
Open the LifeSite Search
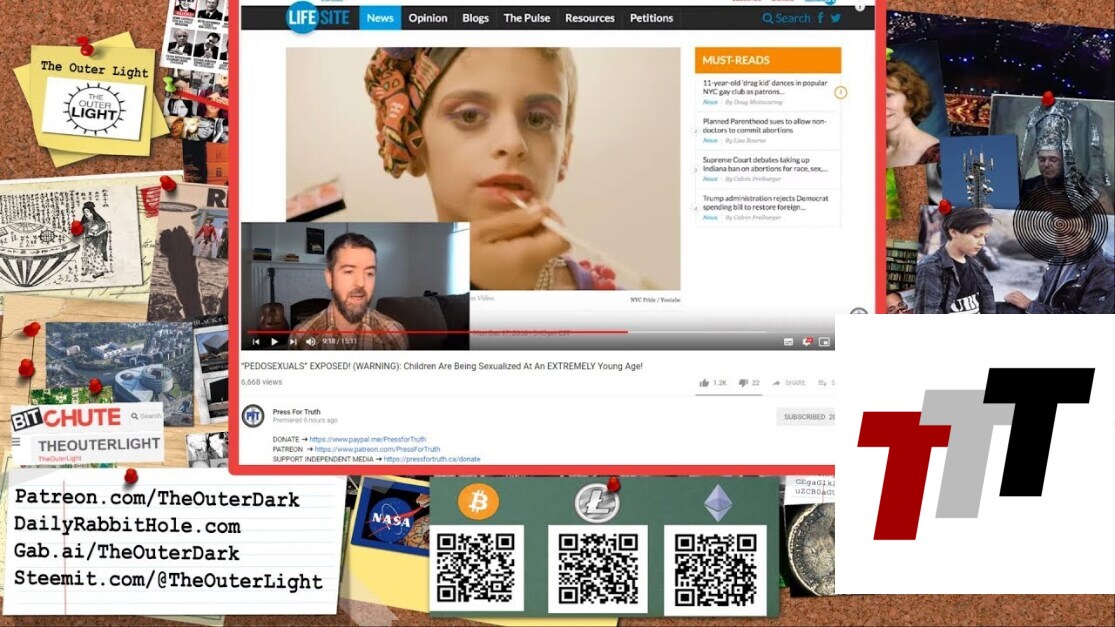pyautogui.click(x=786, y=18)
